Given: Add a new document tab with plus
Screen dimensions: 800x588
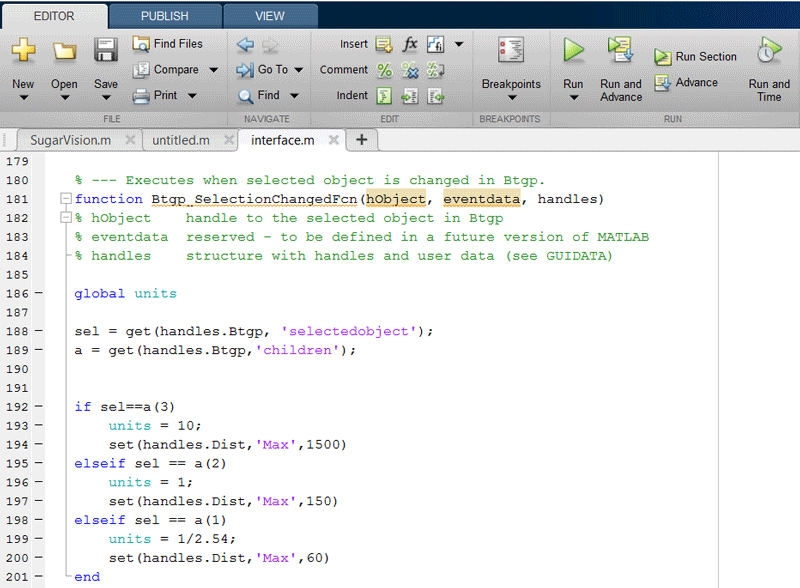Looking at the screenshot, I should 362,139.
